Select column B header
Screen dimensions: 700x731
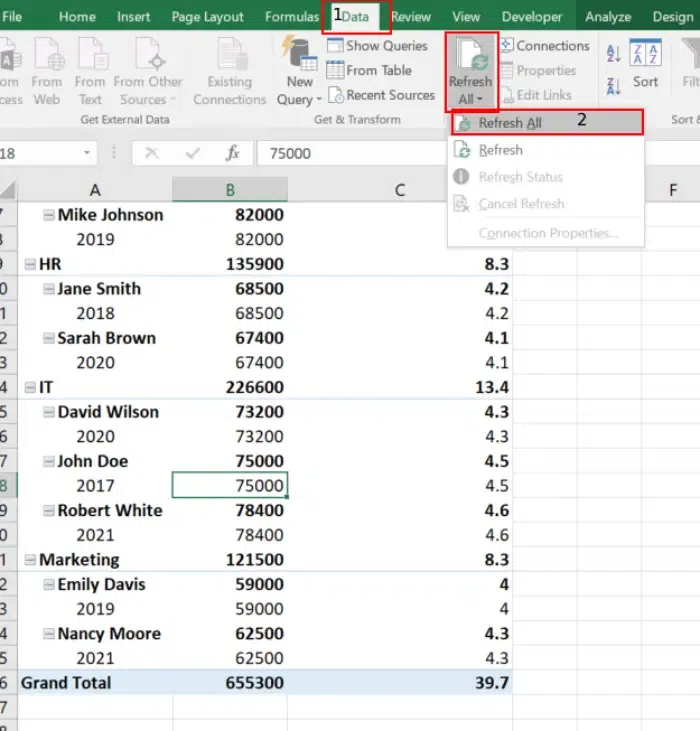coord(230,190)
